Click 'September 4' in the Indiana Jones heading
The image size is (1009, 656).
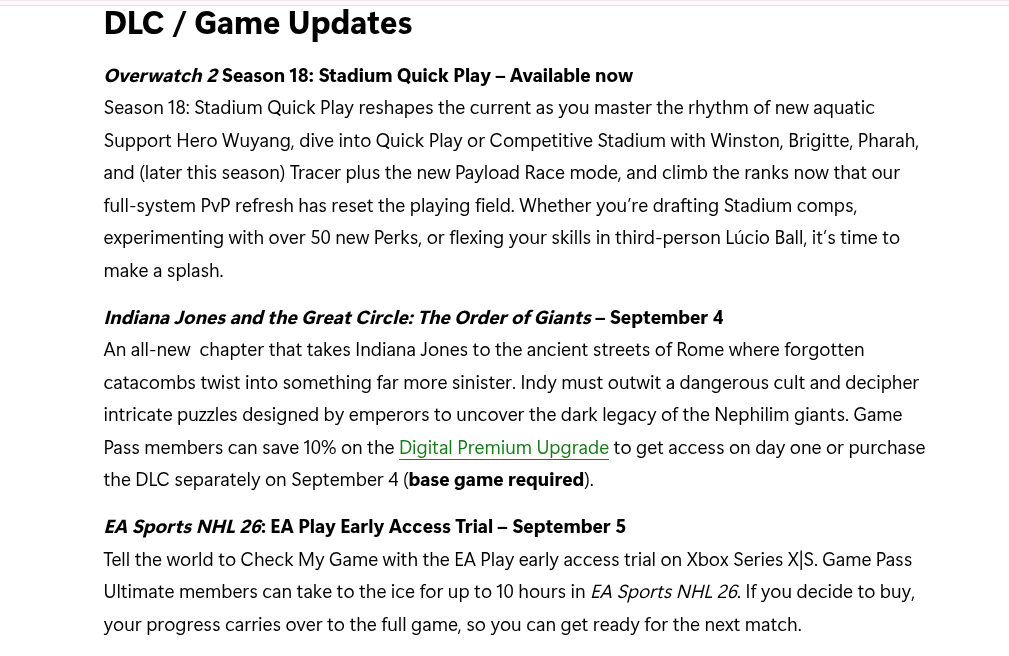click(667, 318)
